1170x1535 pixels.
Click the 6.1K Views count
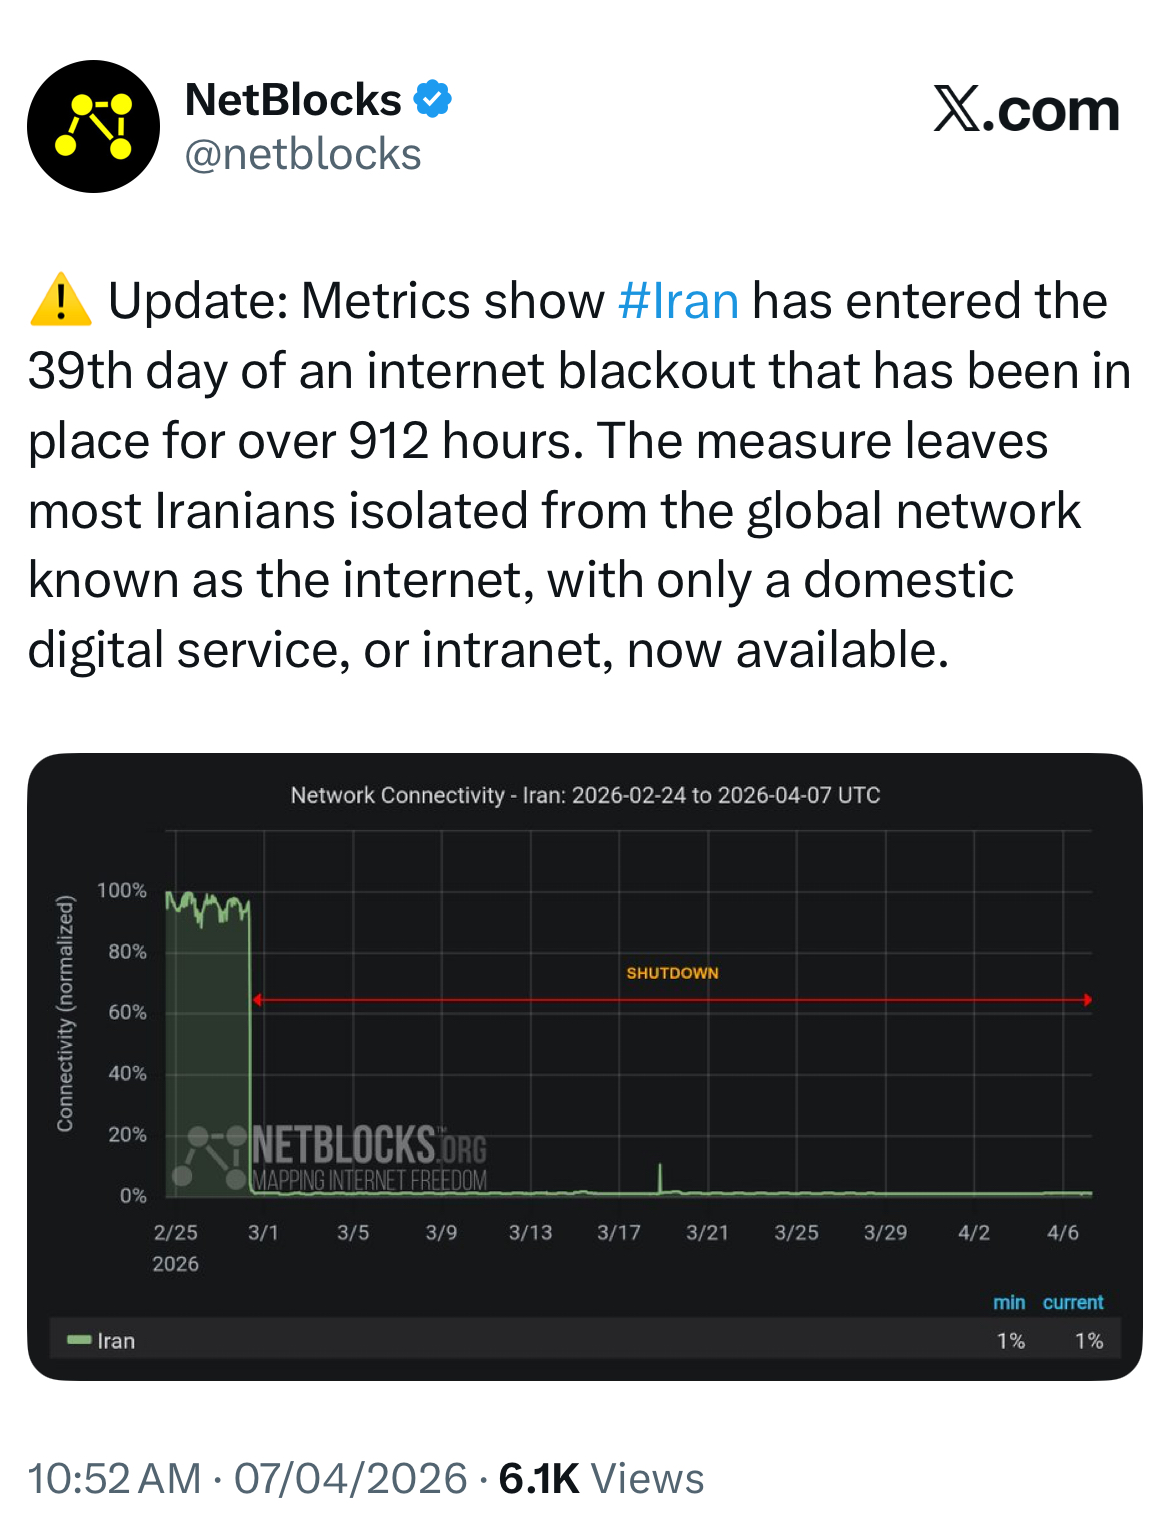(601, 1478)
